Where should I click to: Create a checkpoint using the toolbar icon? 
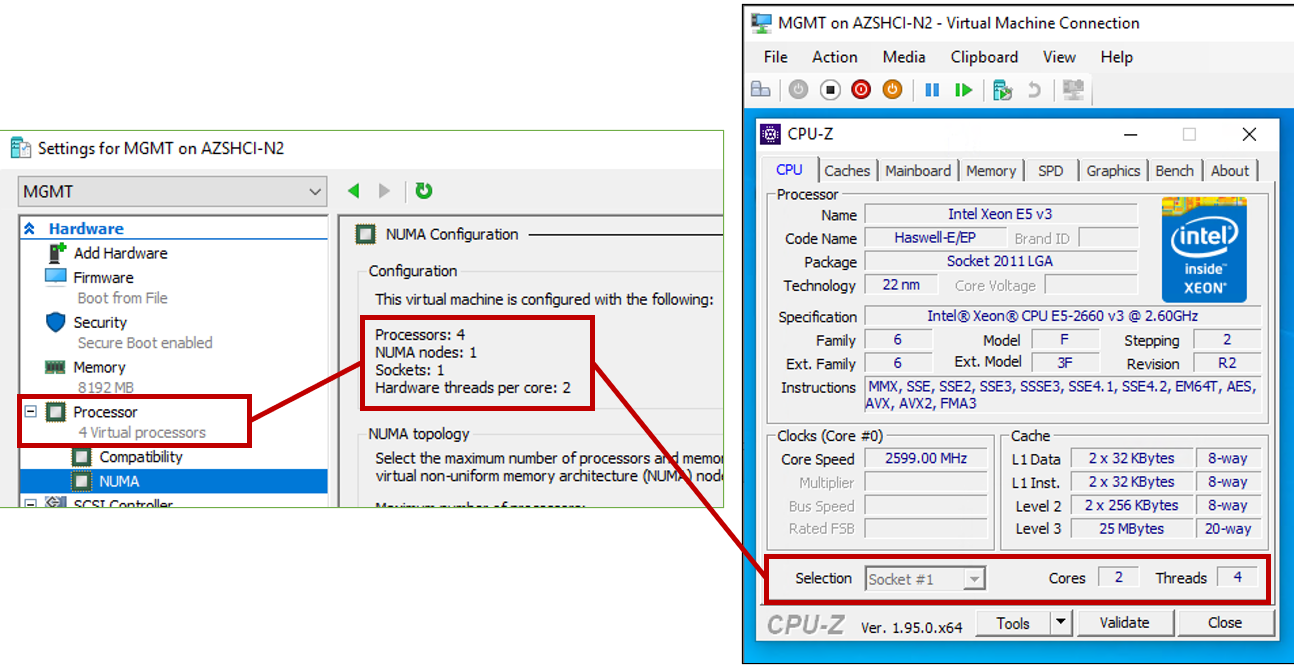coord(1002,90)
